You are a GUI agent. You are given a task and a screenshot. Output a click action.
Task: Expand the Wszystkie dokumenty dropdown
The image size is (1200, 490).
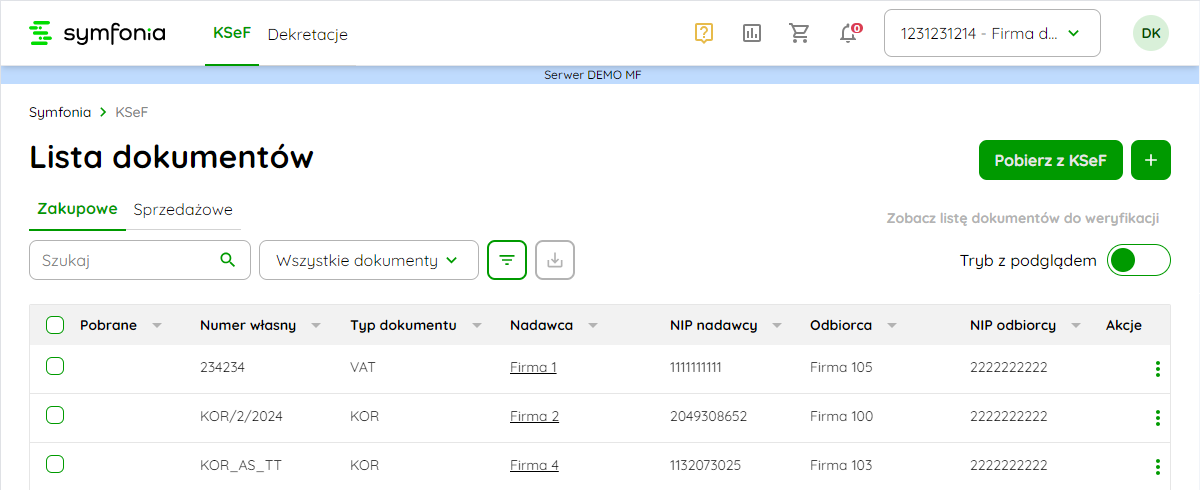368,260
